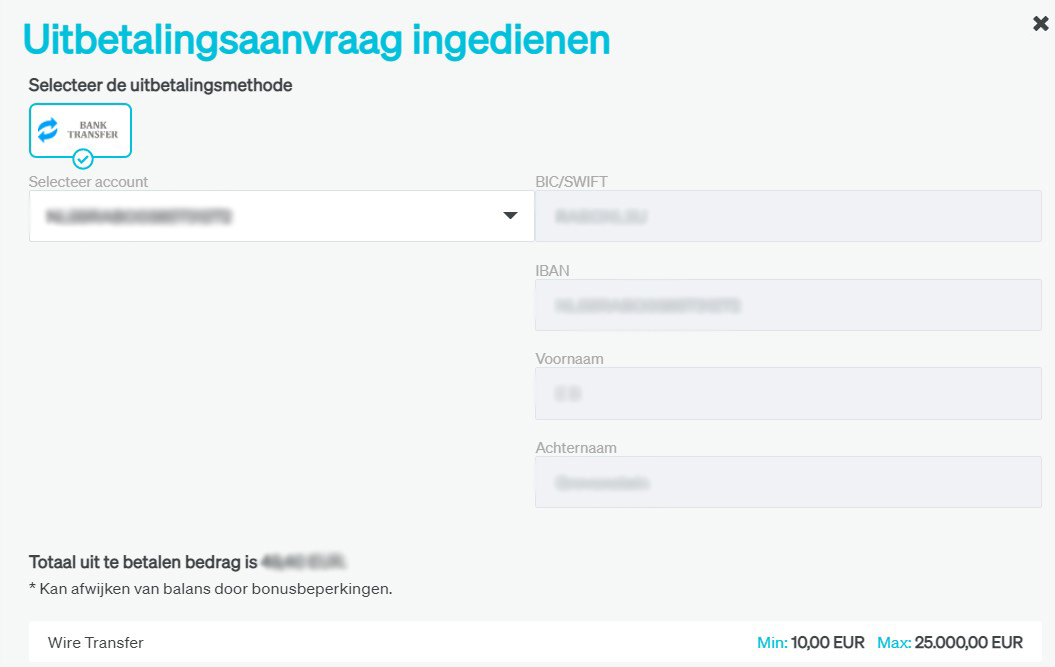Click the checkmark badge below Bank Transfer
The image size is (1055, 667).
pos(83,159)
